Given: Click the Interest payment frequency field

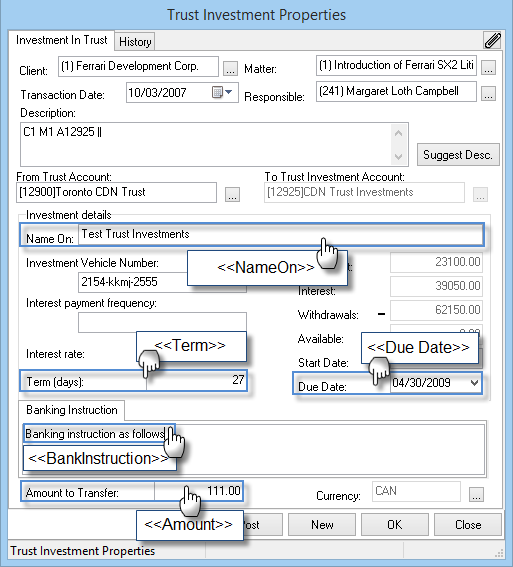Looking at the screenshot, I should click(x=162, y=323).
